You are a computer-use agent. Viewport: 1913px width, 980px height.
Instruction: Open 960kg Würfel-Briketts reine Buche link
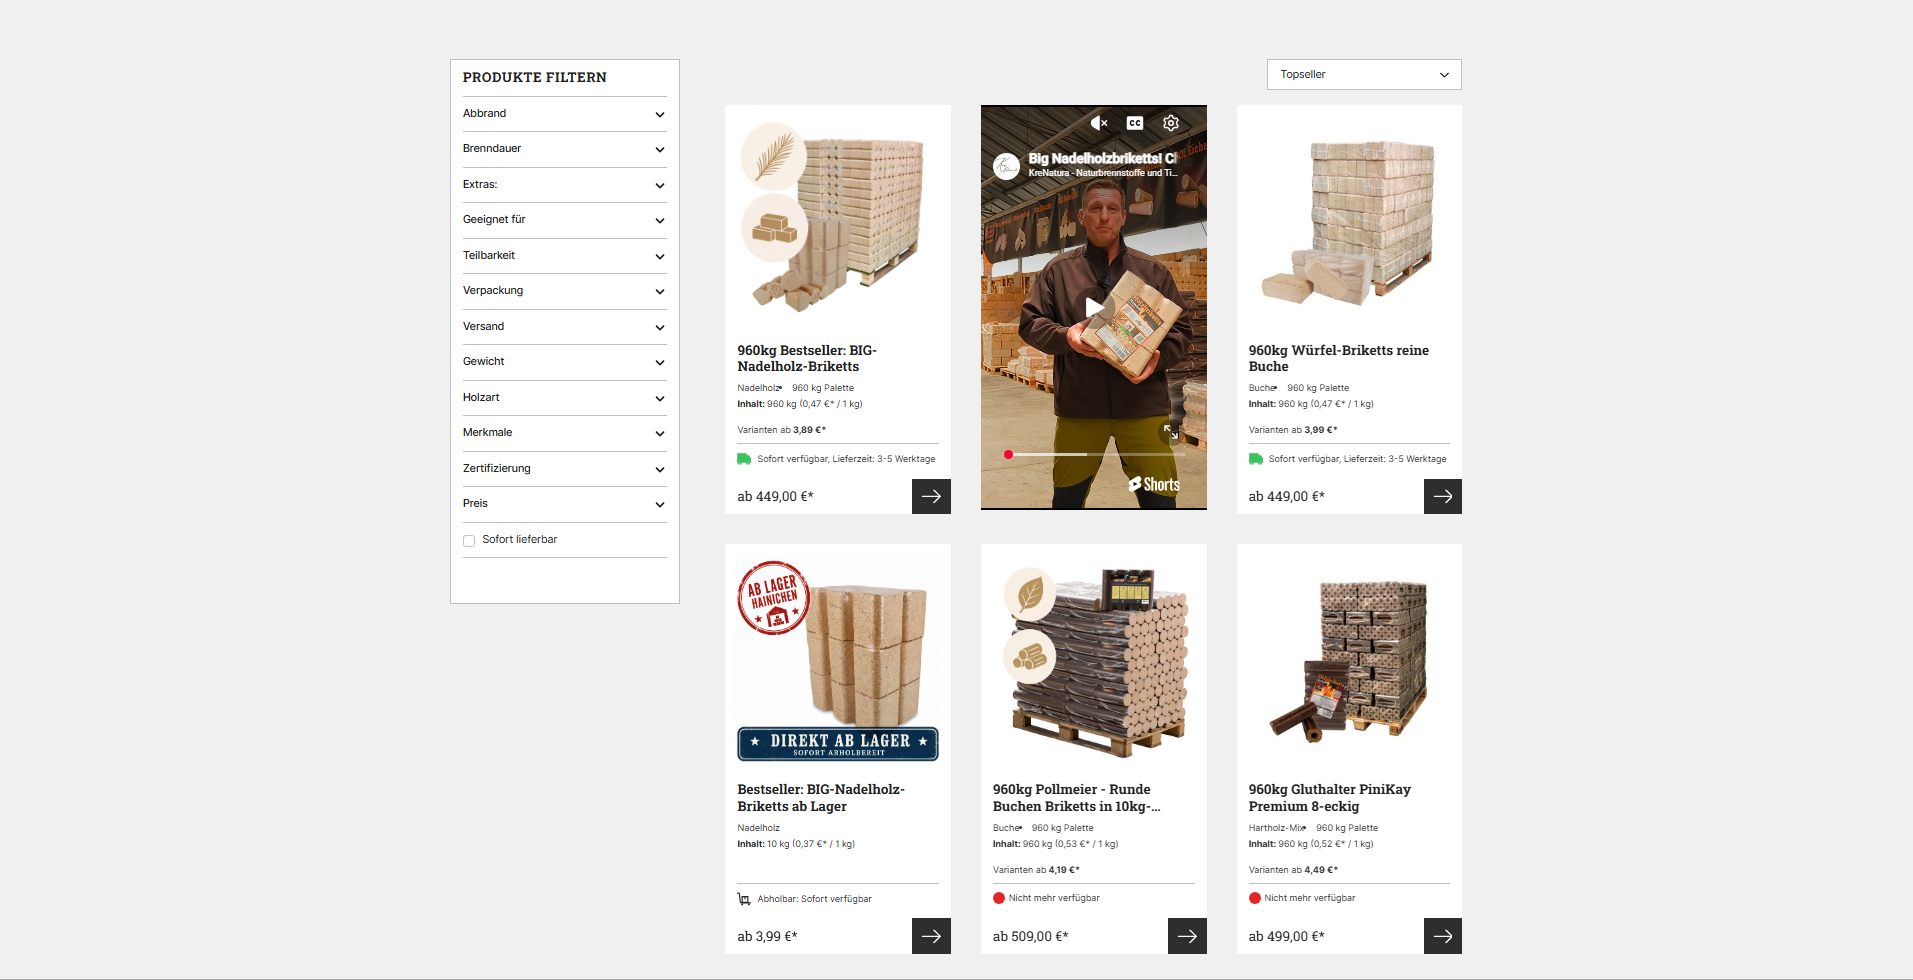pos(1338,358)
